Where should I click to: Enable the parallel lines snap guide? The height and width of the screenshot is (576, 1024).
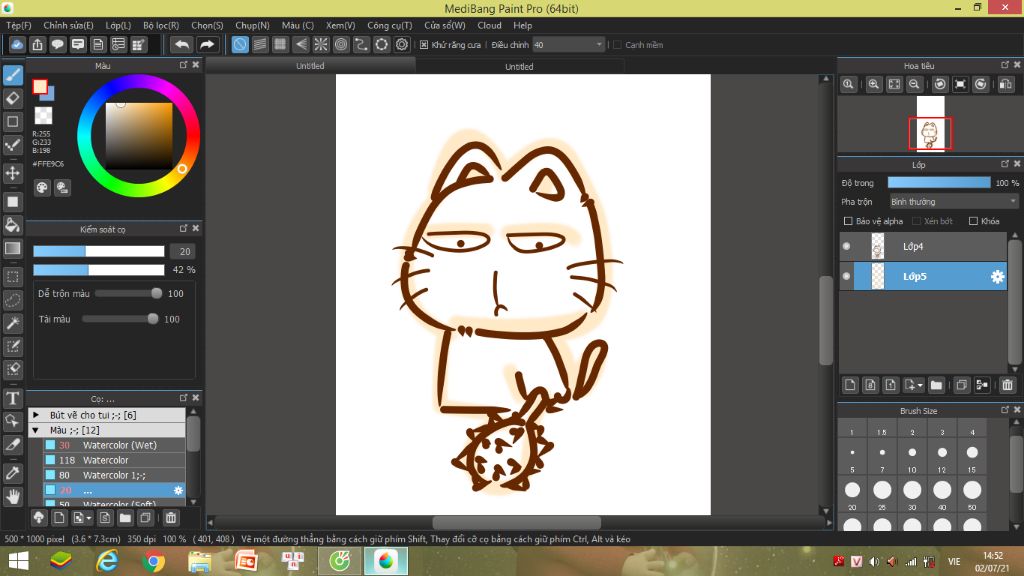(260, 44)
